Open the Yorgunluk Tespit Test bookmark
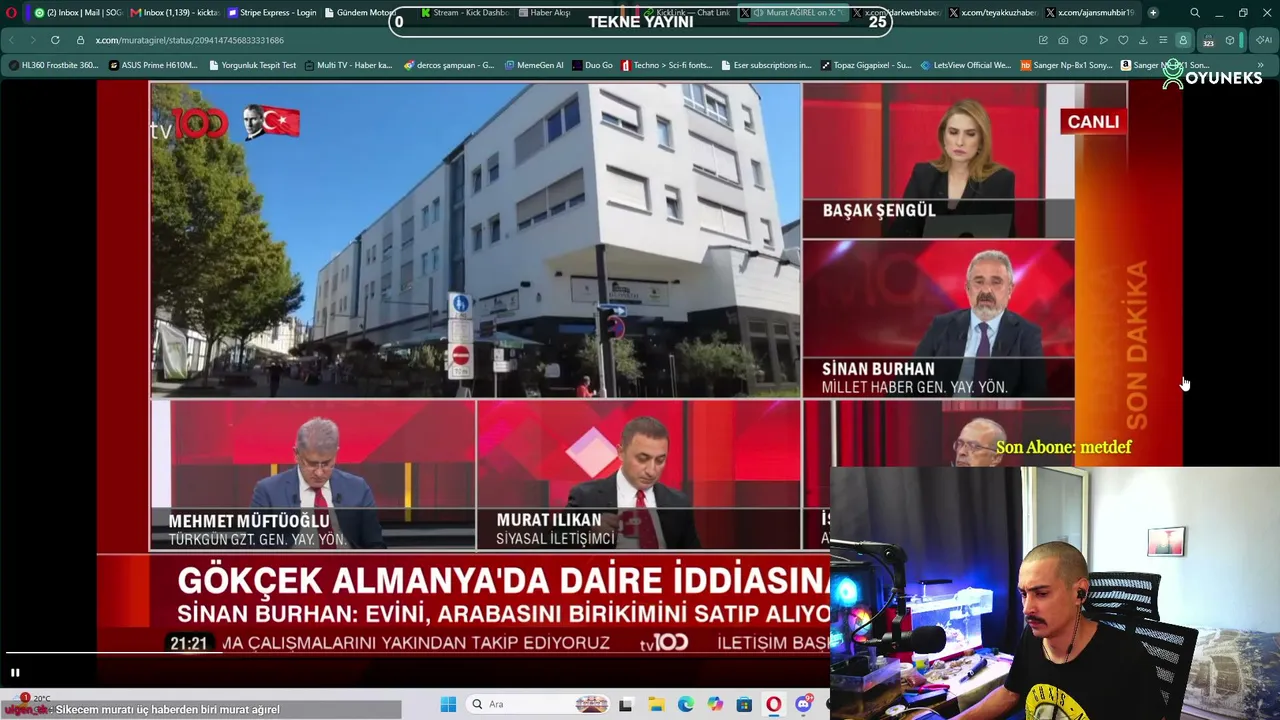 point(252,65)
